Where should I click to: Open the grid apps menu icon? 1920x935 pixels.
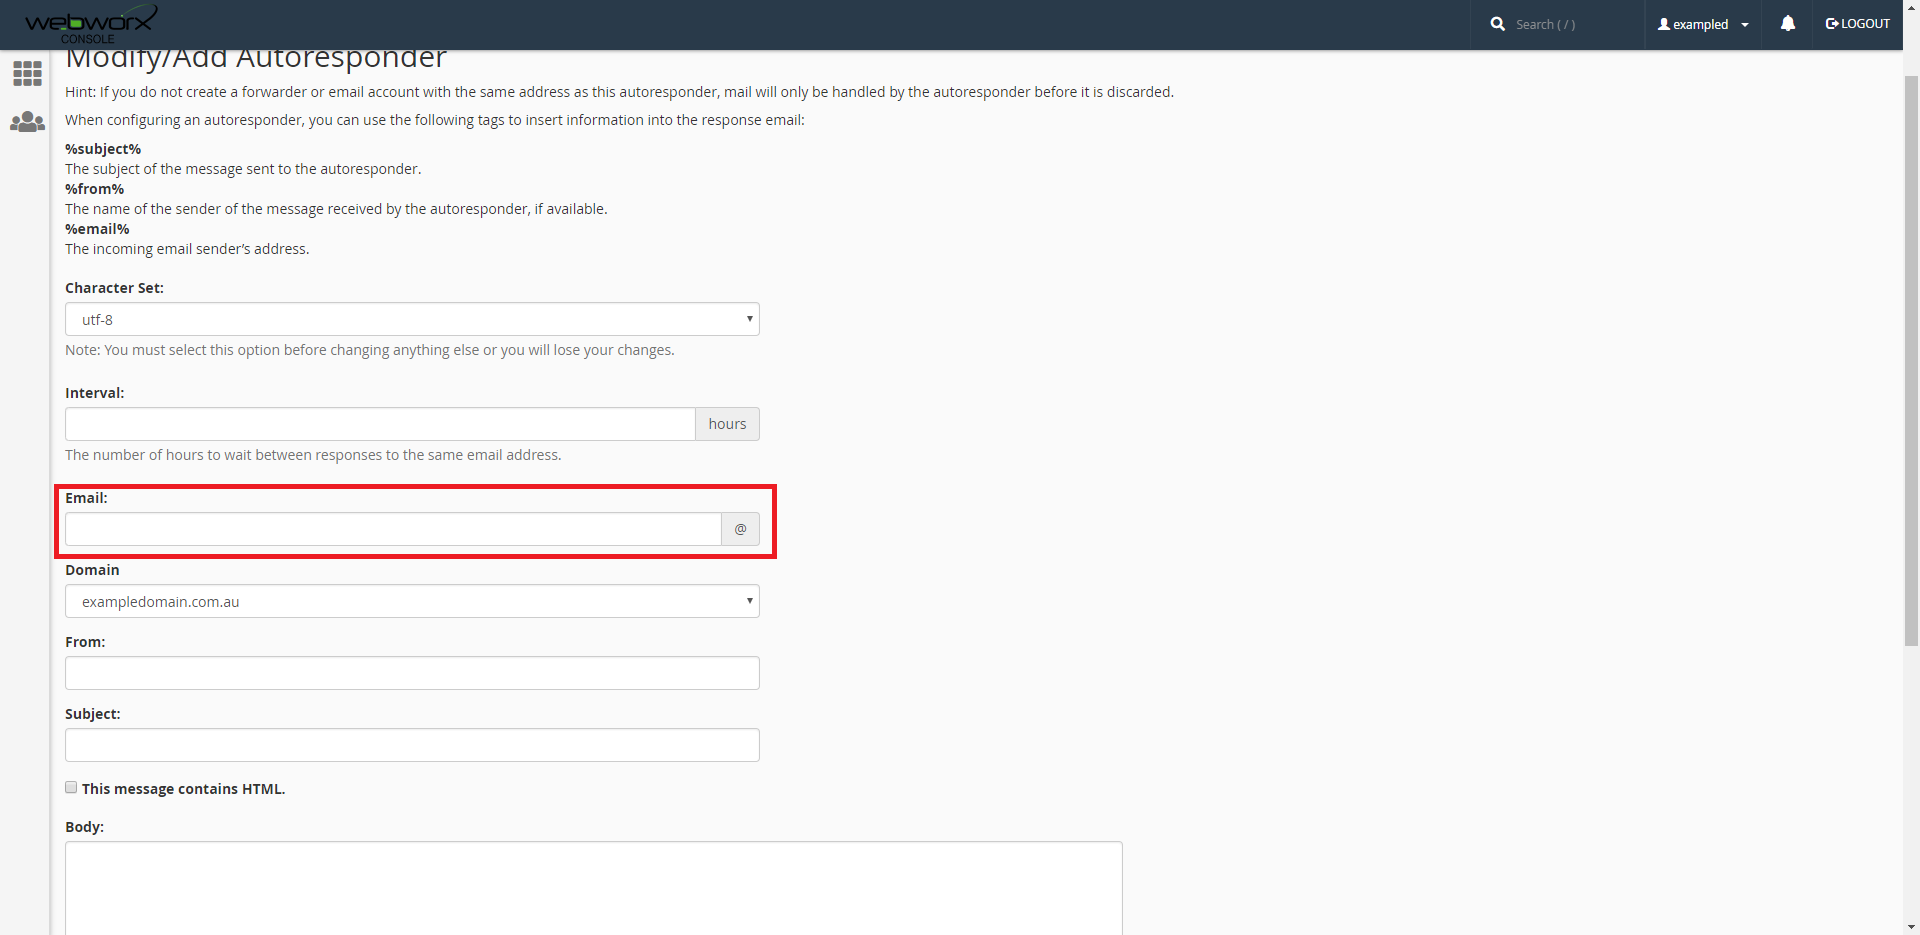click(27, 73)
